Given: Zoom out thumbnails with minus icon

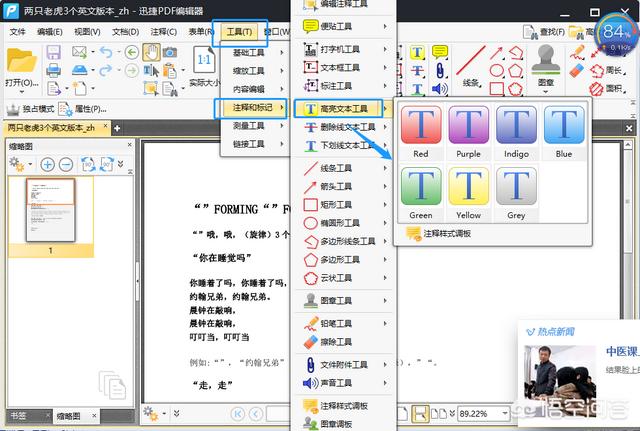Looking at the screenshot, I should (66, 164).
